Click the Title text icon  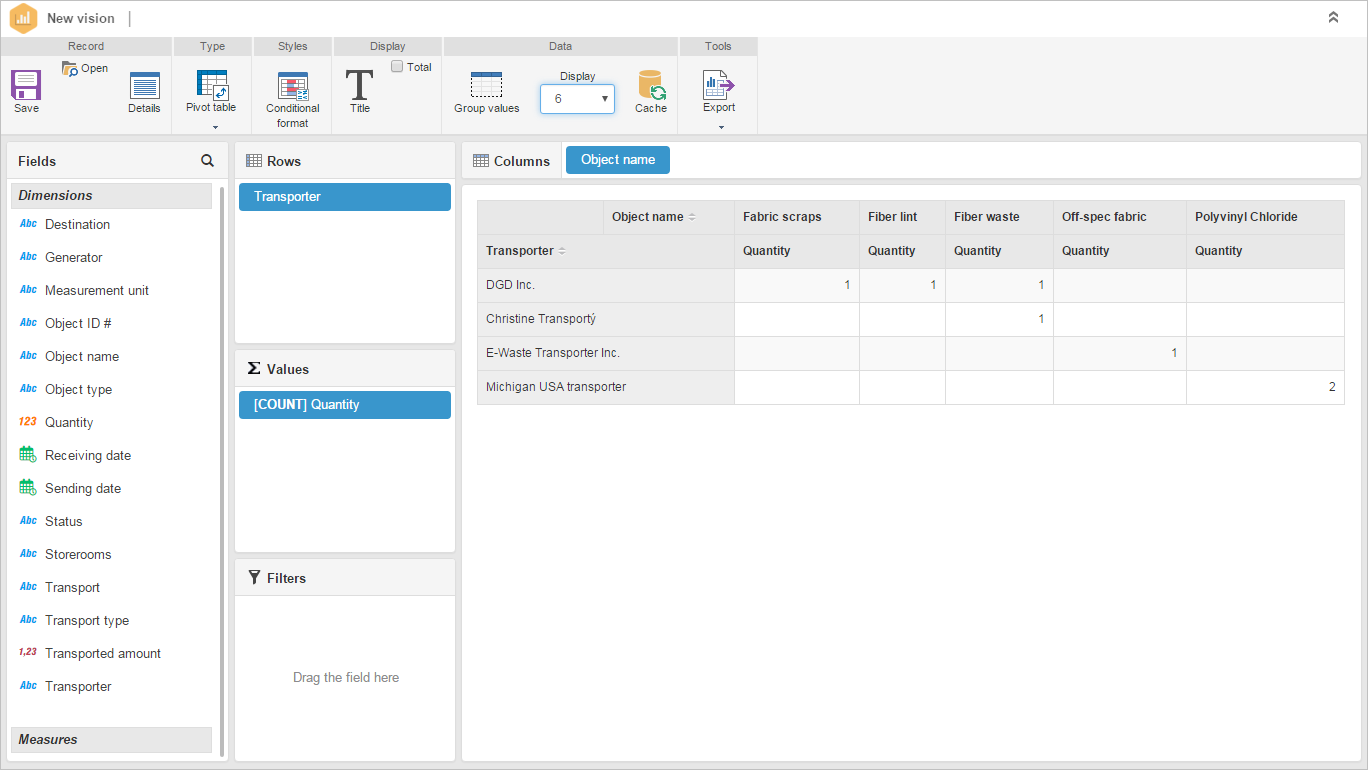click(359, 84)
